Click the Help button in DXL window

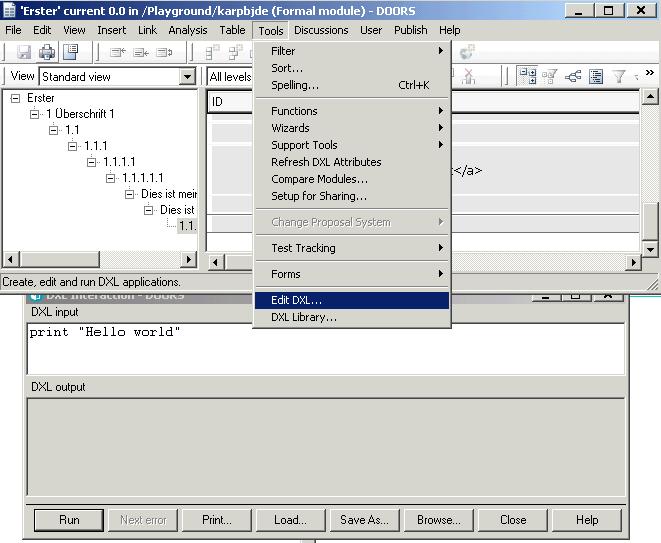pos(587,520)
